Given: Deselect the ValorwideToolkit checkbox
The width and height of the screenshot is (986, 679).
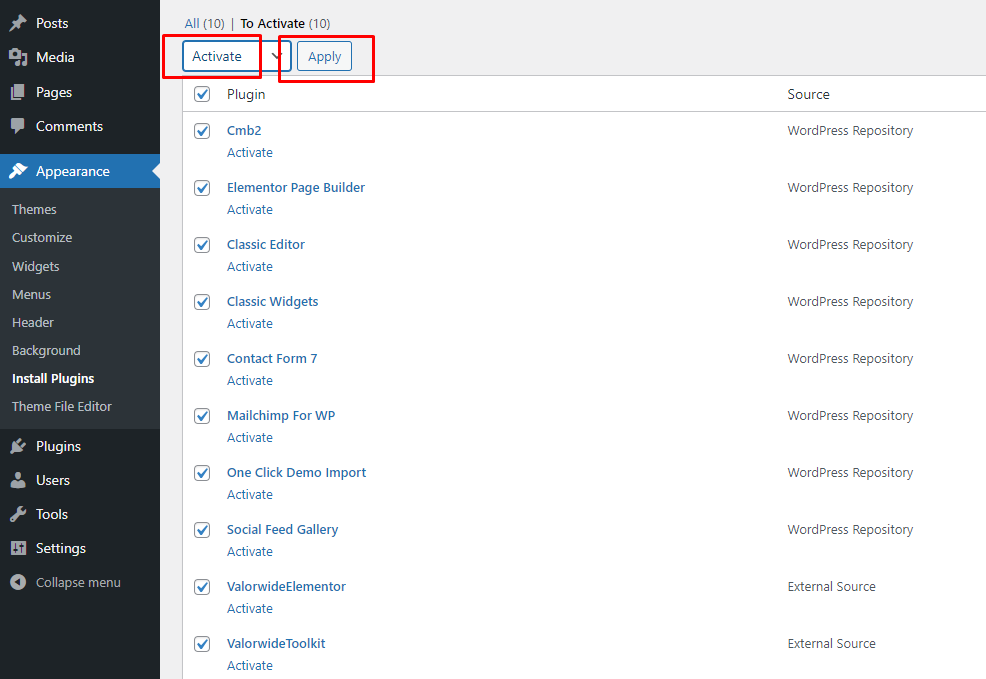Looking at the screenshot, I should point(202,644).
